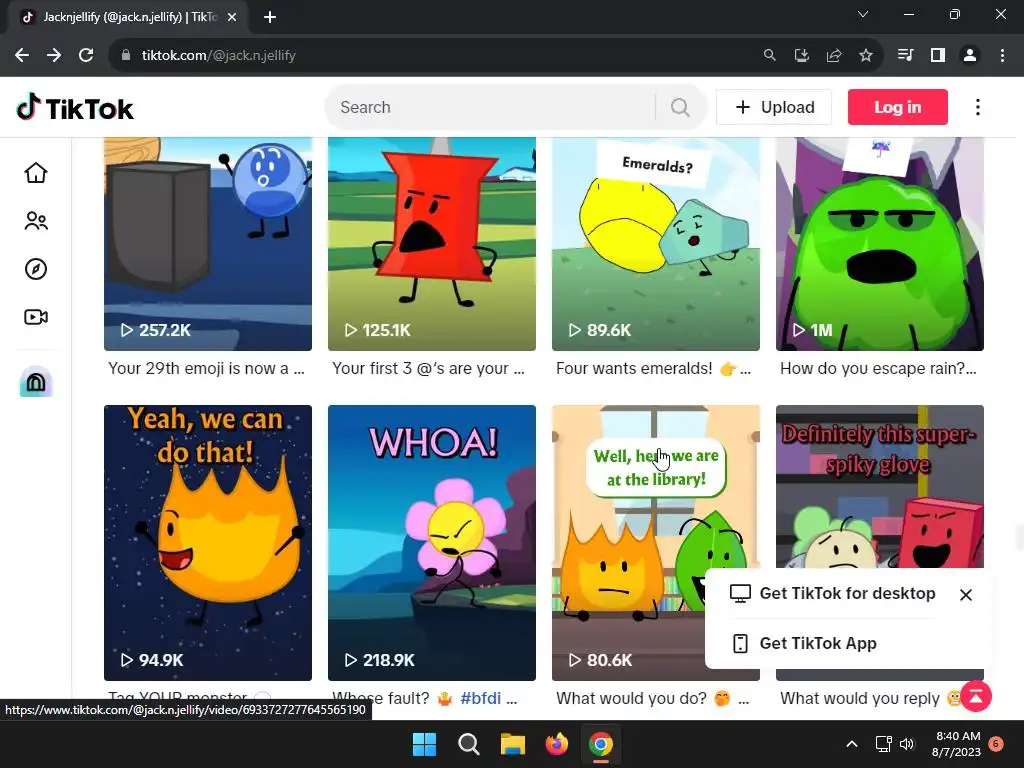The image size is (1024, 768).
Task: Click the Chrome zoom magnifier icon in the address bar
Action: click(x=769, y=56)
